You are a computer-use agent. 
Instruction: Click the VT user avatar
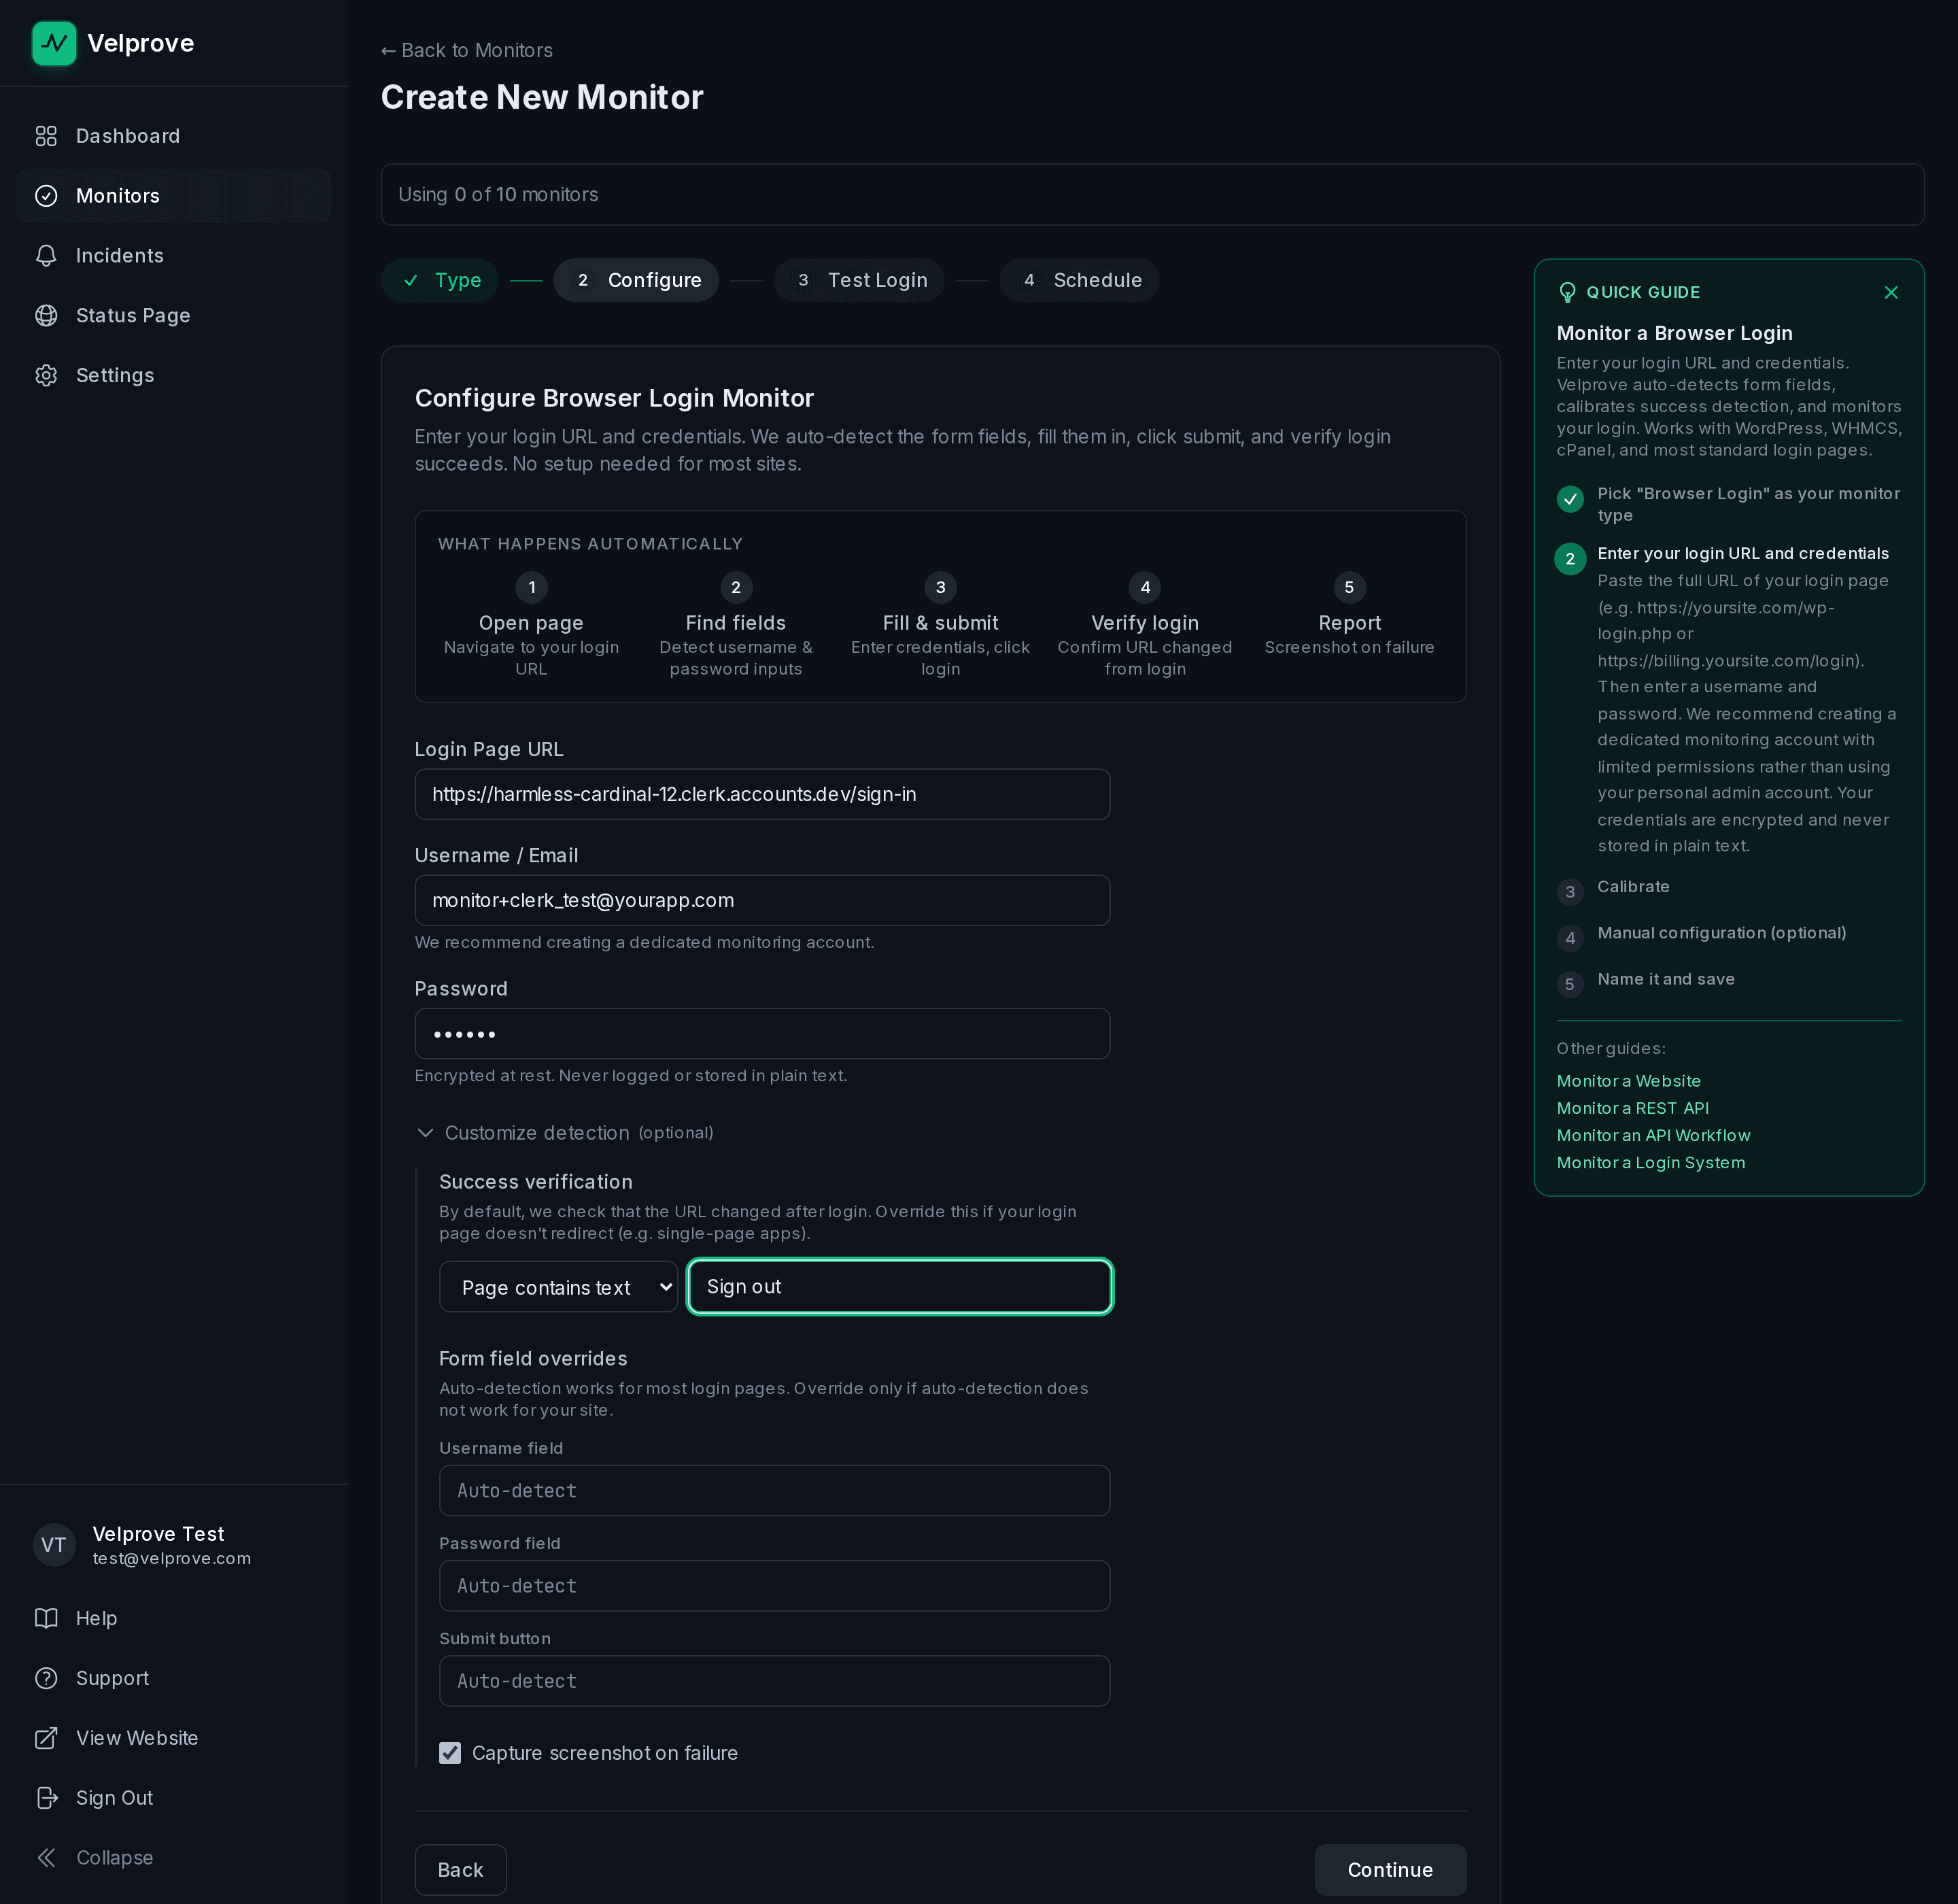(x=54, y=1545)
